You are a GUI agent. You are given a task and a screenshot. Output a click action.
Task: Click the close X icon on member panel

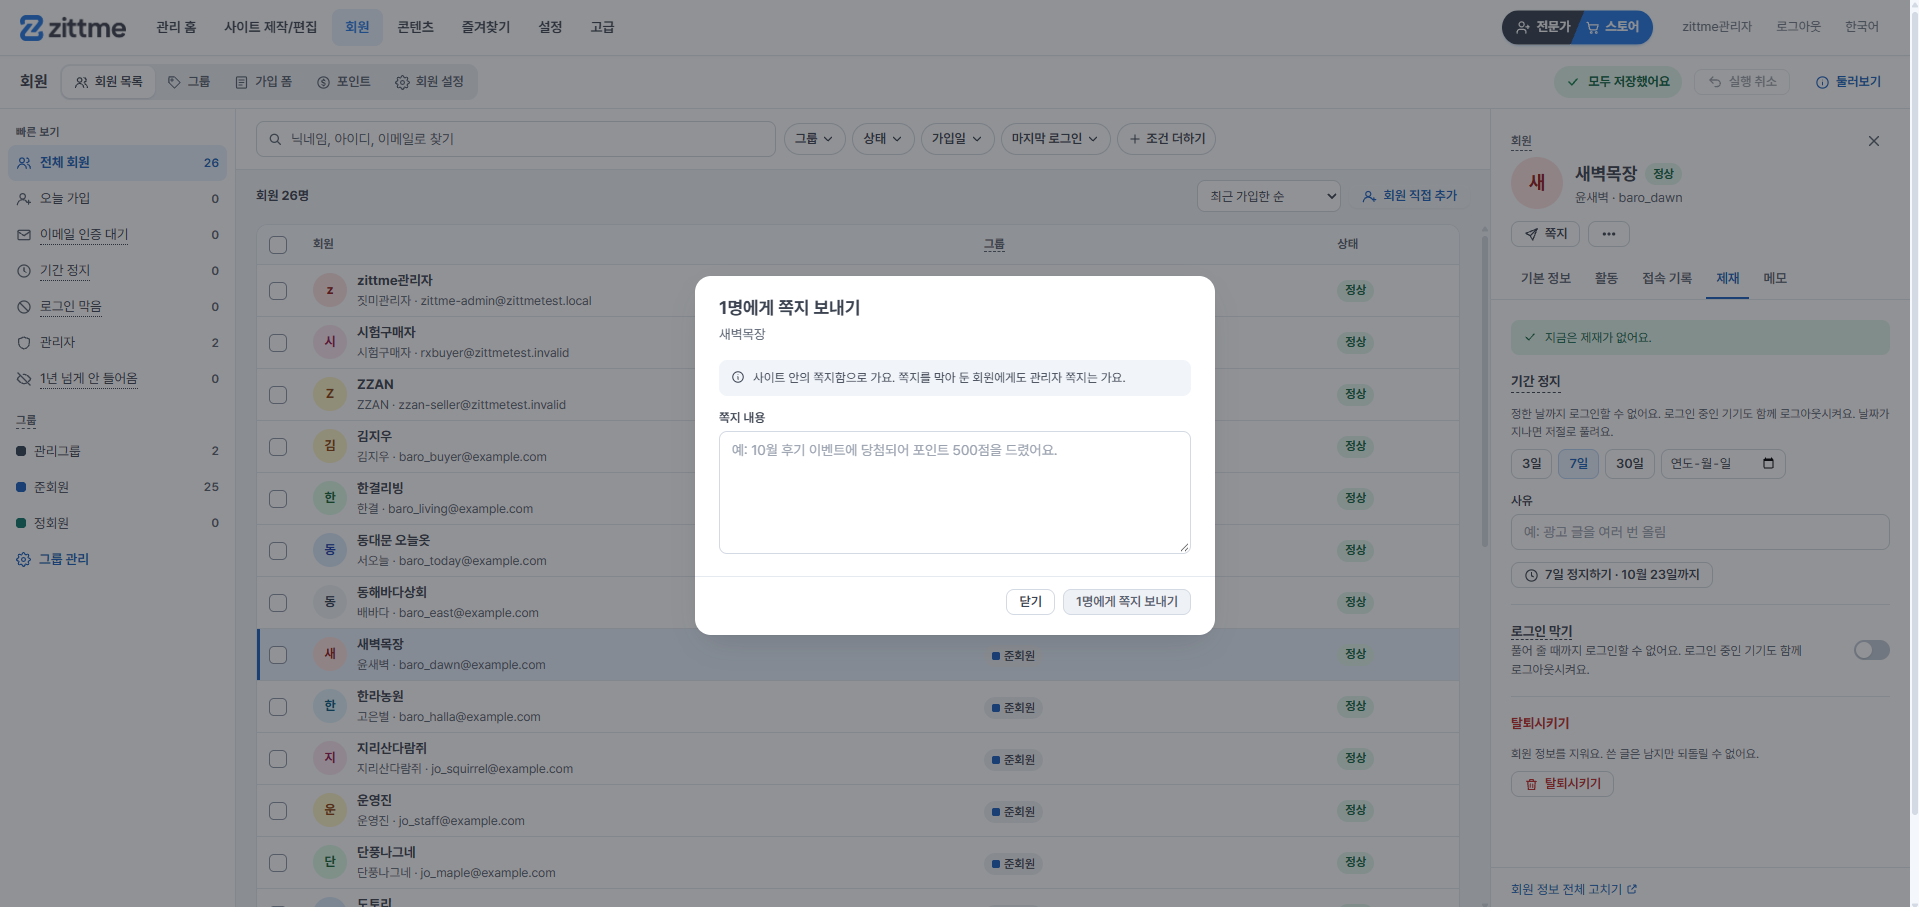(1874, 141)
